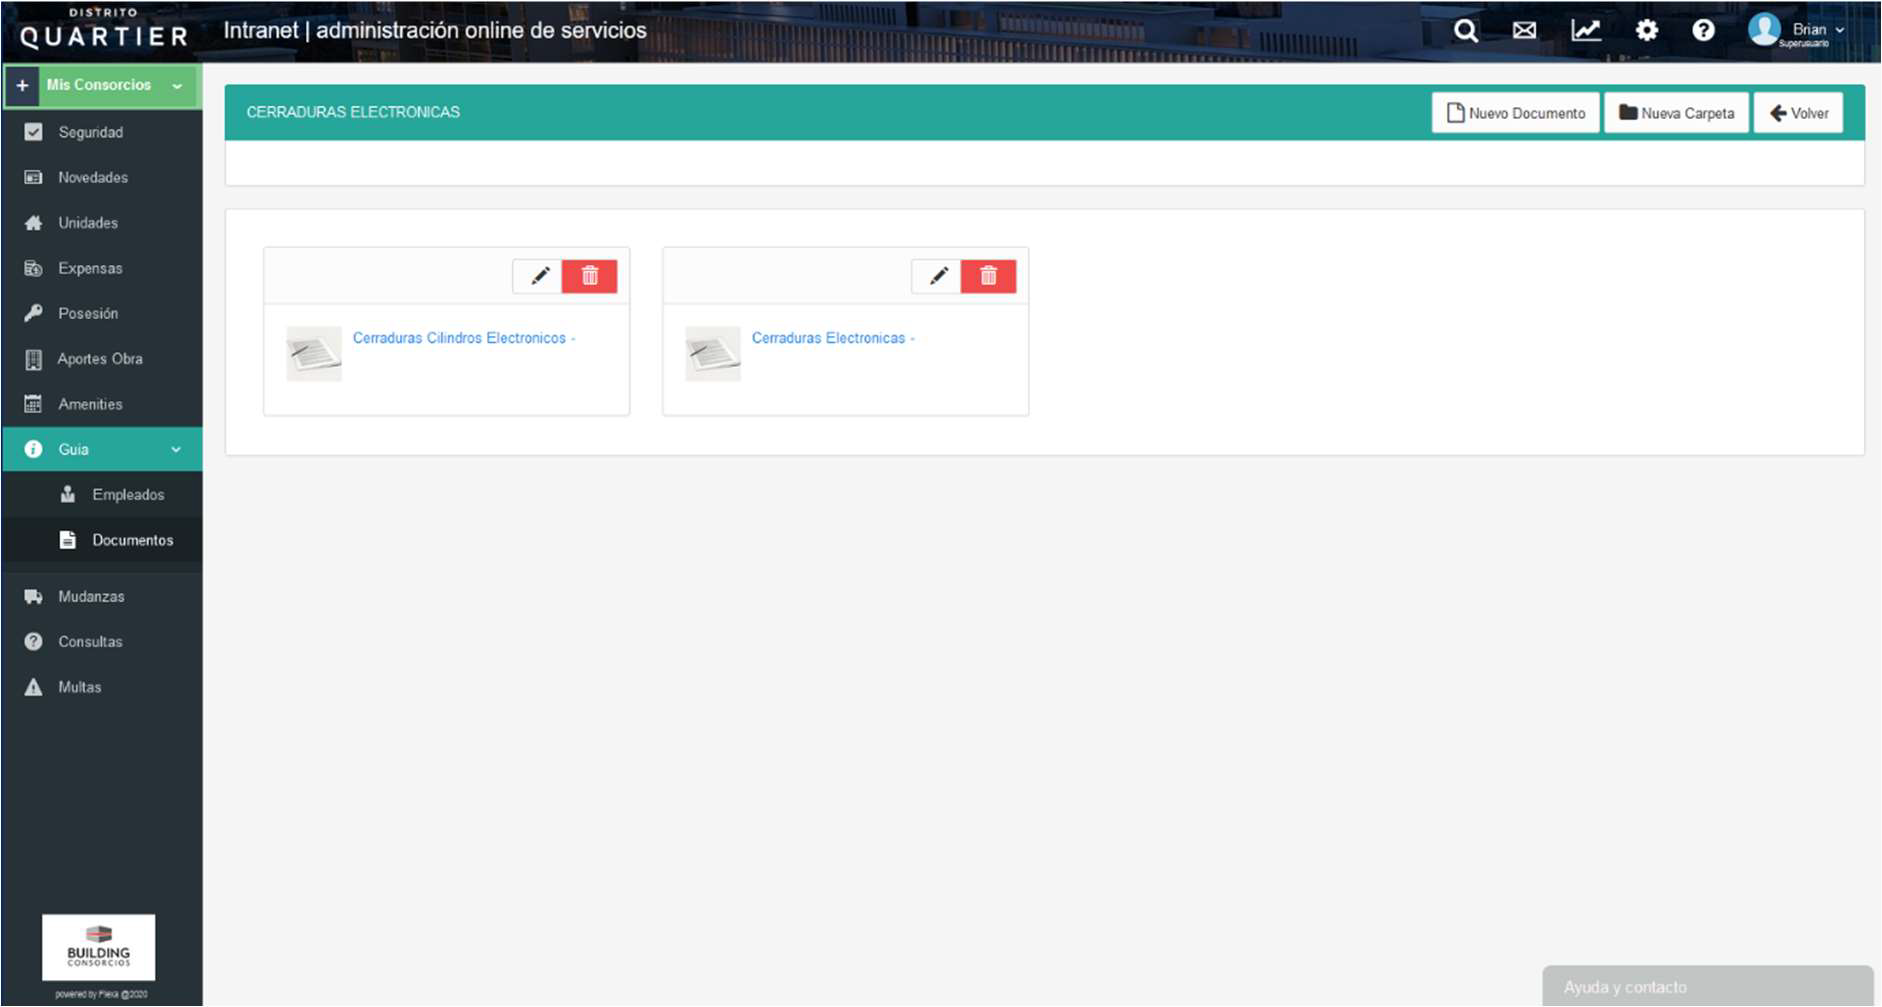Image resolution: width=1882 pixels, height=1007 pixels.
Task: Add a consorcio with the plus icon
Action: pyautogui.click(x=21, y=85)
